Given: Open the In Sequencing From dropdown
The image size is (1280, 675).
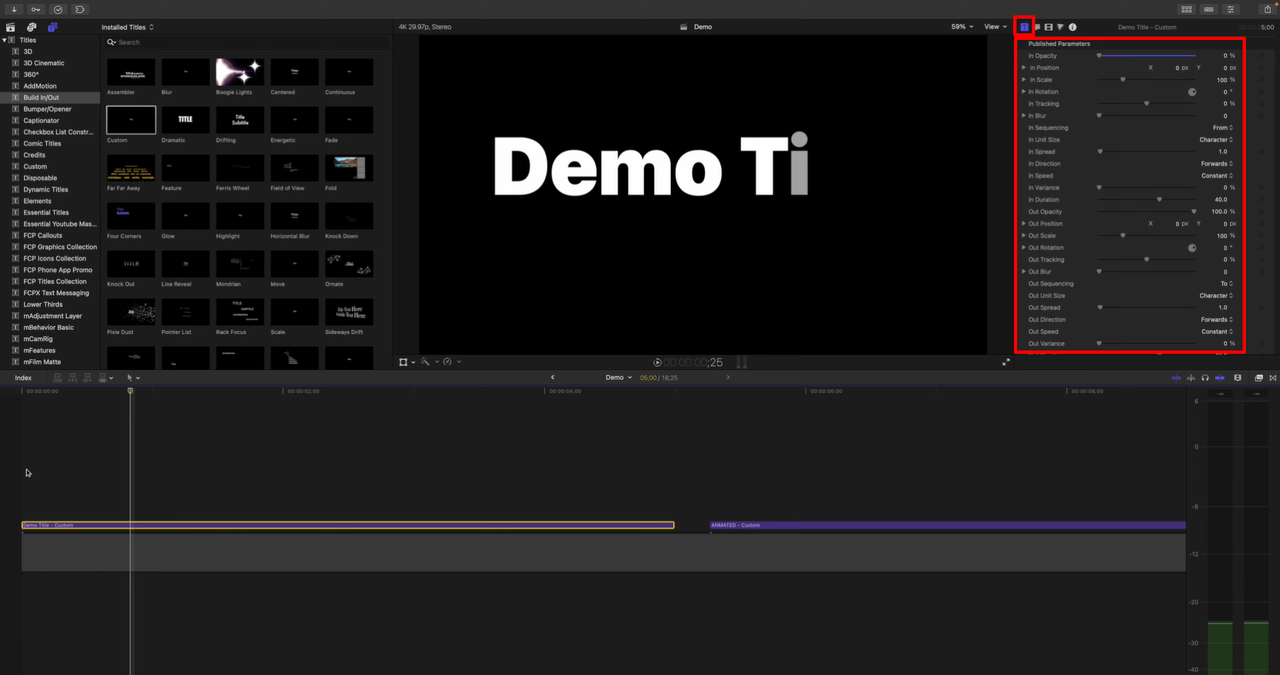Looking at the screenshot, I should tap(1222, 128).
